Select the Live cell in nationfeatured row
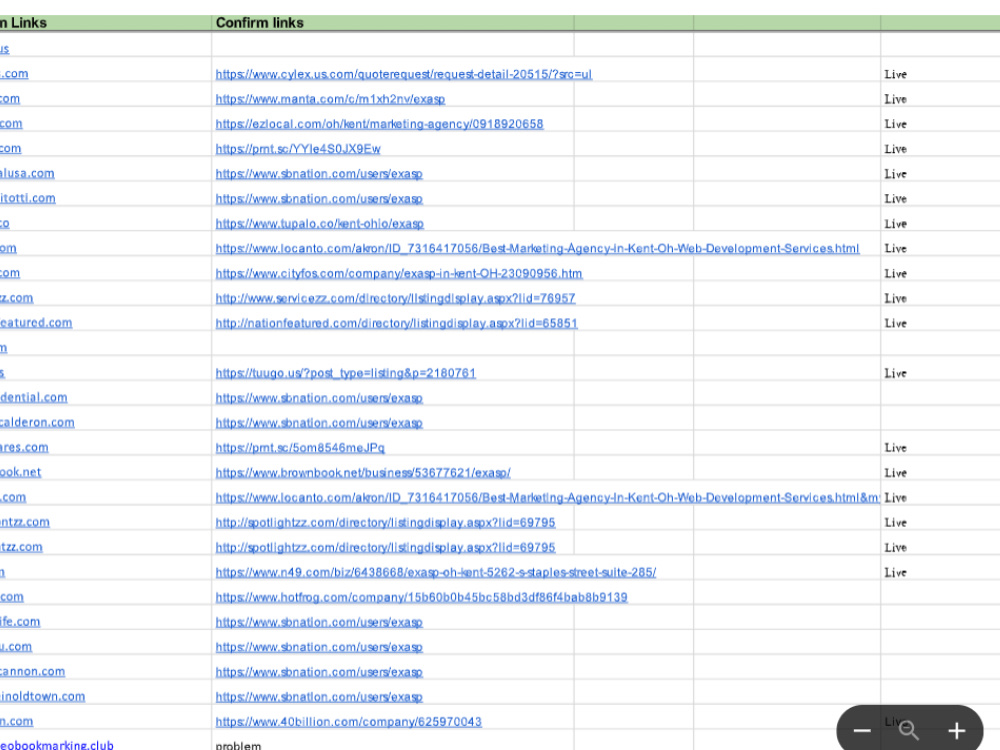The height and width of the screenshot is (750, 1000). click(x=895, y=323)
